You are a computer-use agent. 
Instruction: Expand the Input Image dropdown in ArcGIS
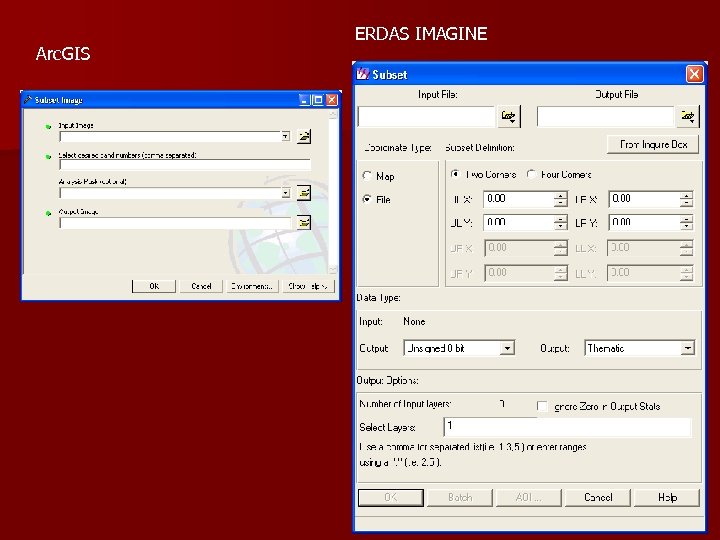[286, 136]
